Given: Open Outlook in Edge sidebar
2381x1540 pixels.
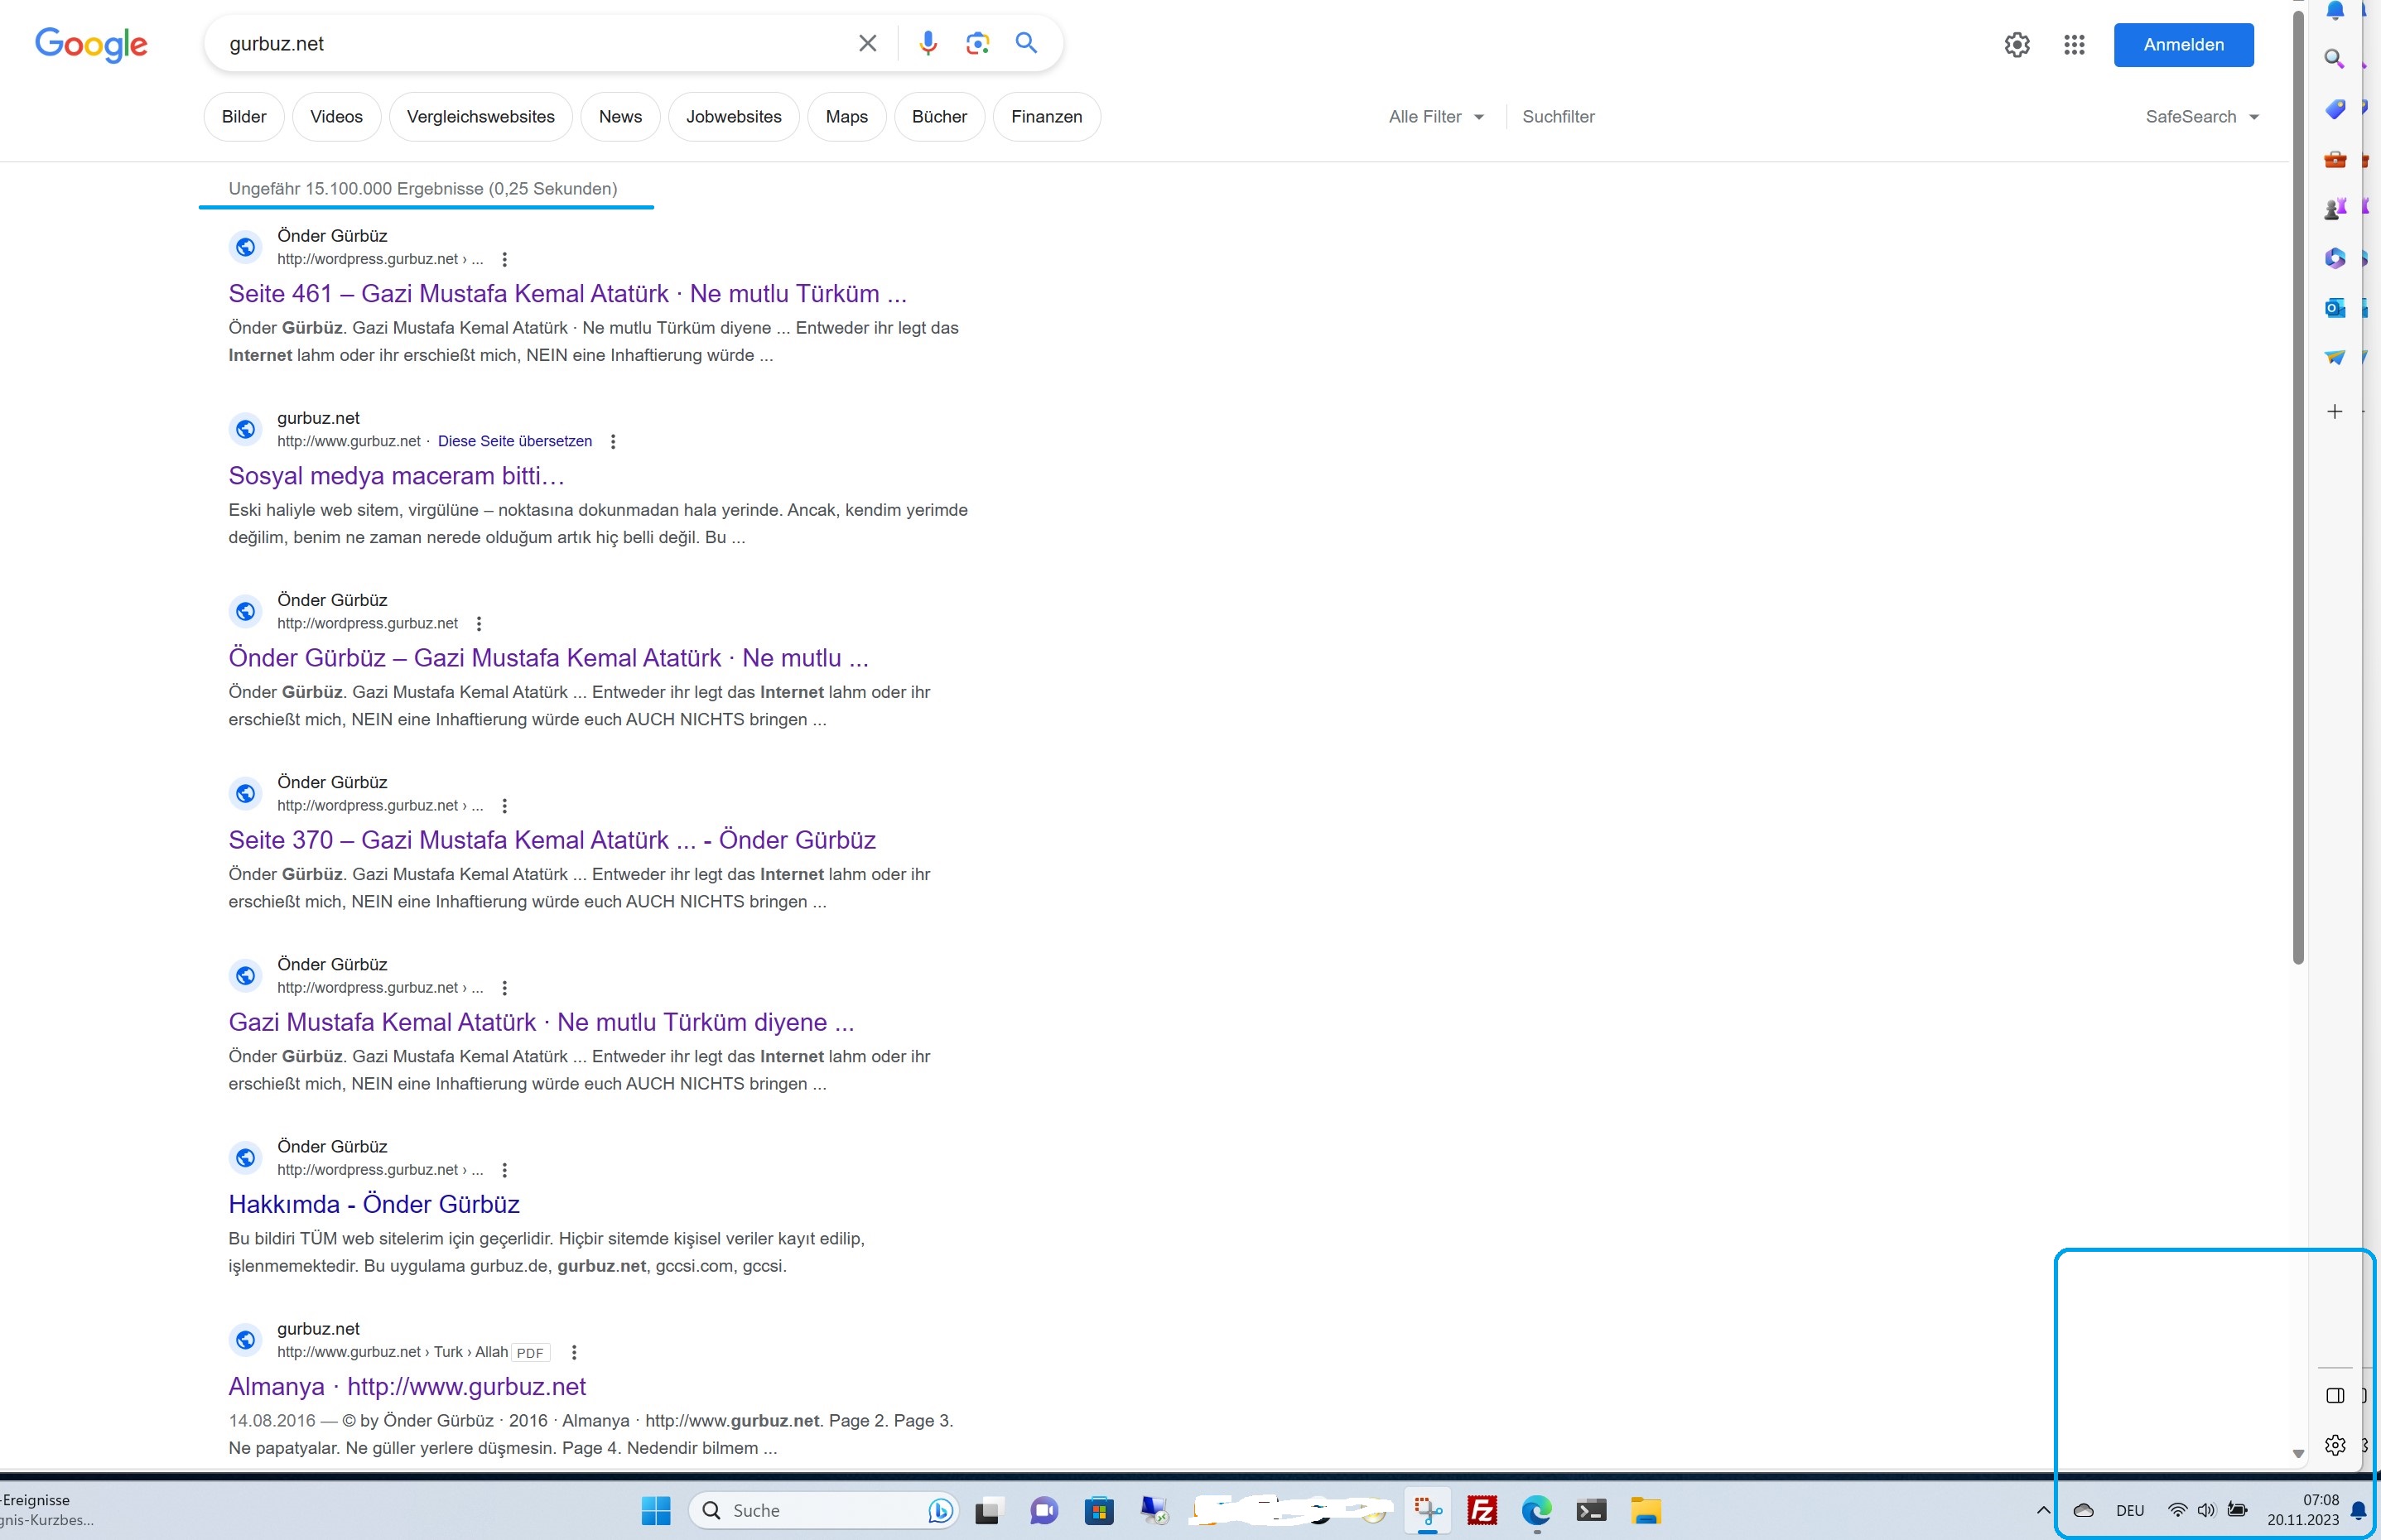Looking at the screenshot, I should tap(2334, 307).
